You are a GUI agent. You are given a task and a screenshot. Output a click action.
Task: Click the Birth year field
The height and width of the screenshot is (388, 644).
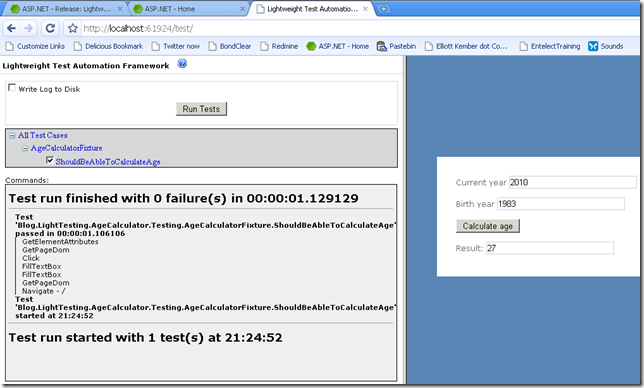point(561,204)
